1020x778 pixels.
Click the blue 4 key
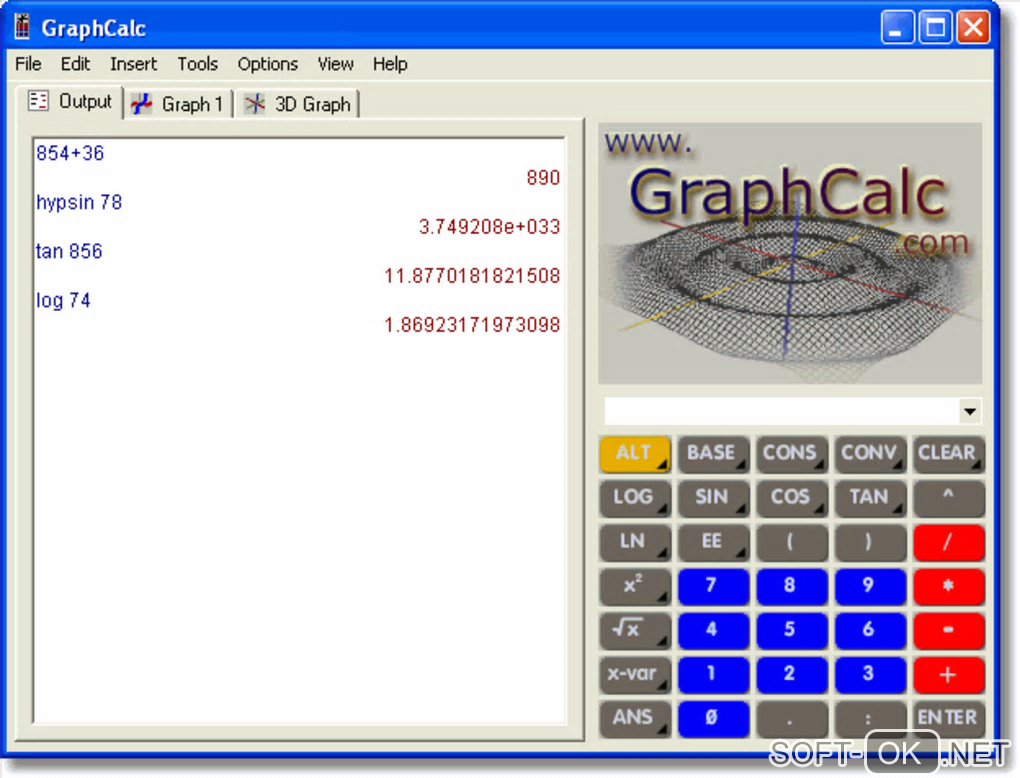[x=712, y=630]
